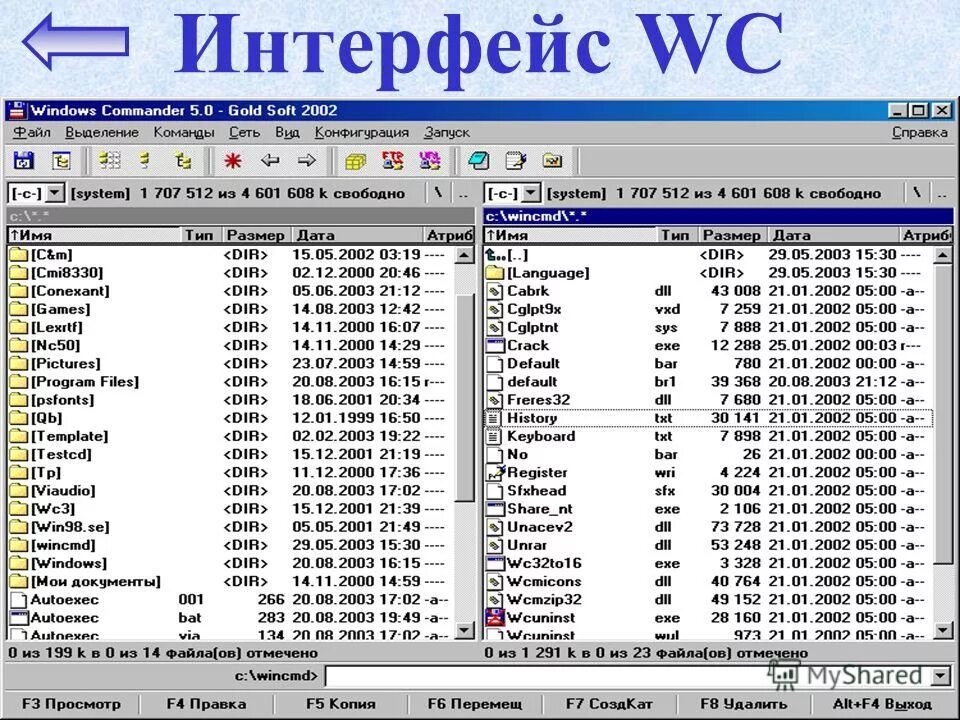Click the last folder toolbar icon
This screenshot has width=960, height=720.
(552, 161)
